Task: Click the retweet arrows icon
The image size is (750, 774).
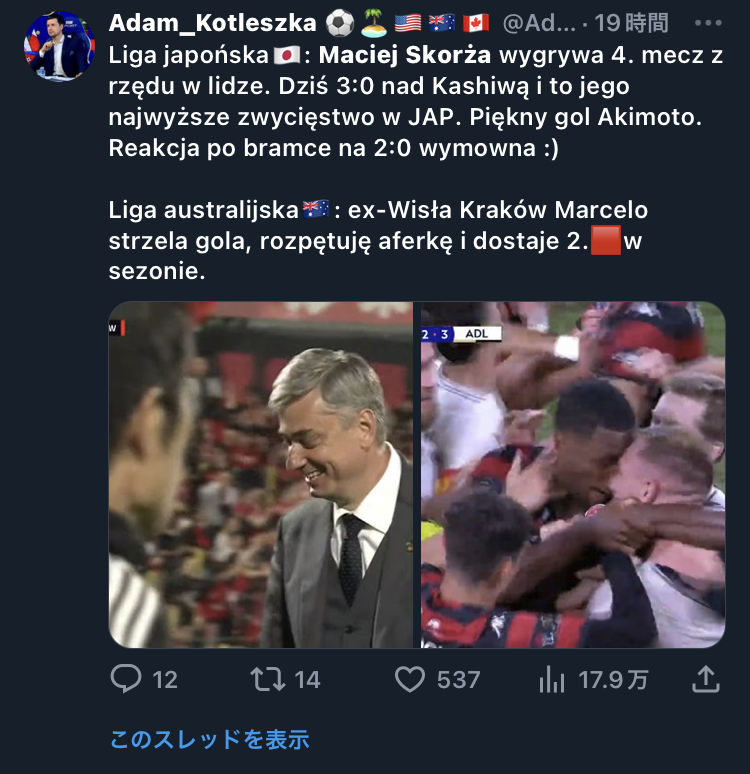Action: click(x=267, y=680)
